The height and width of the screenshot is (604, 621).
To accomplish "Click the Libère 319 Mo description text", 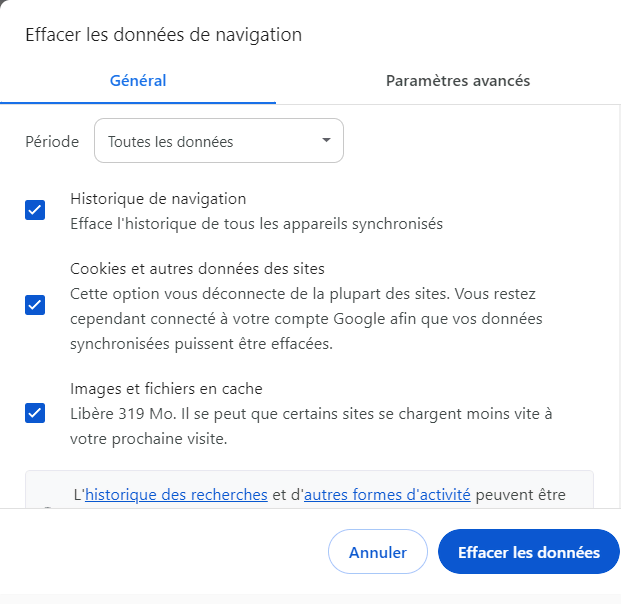I will click(x=310, y=413).
